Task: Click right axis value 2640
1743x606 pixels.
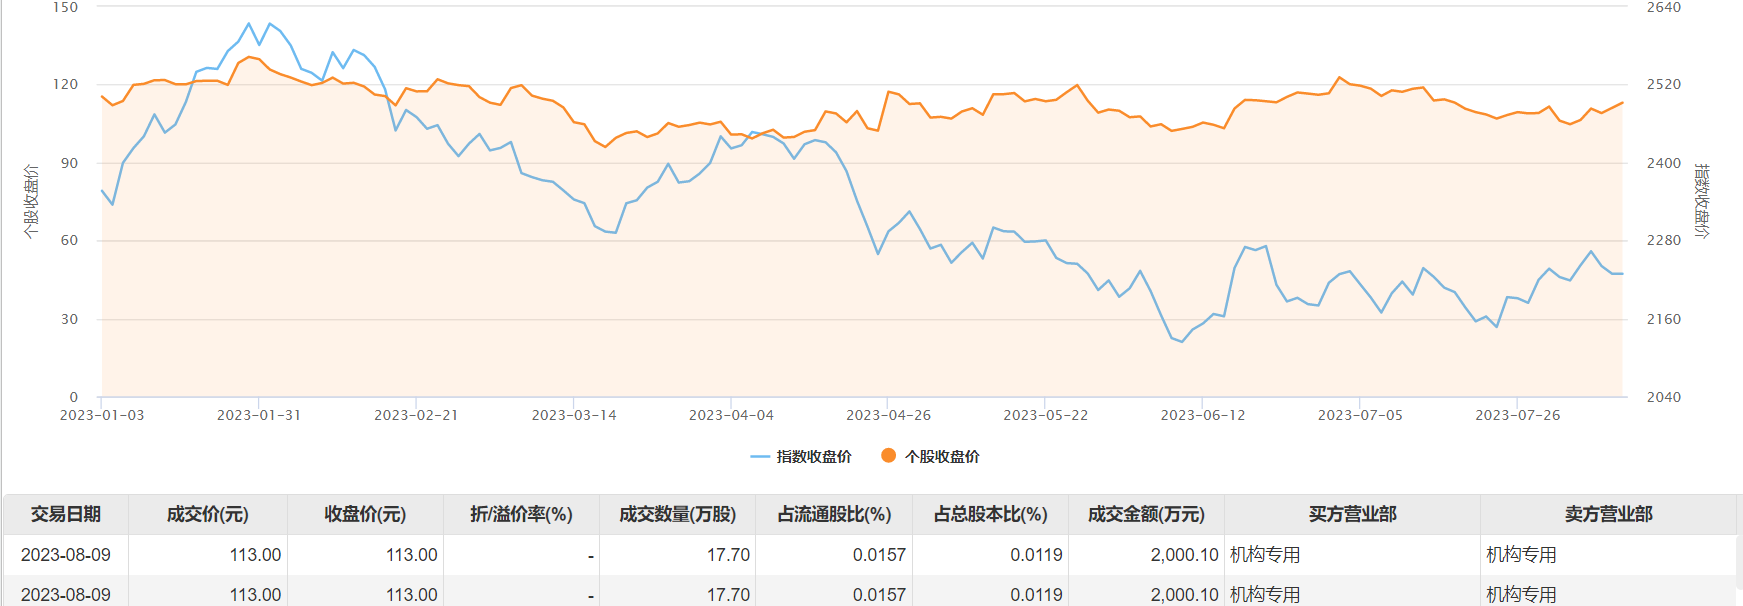Action: 1664,7
